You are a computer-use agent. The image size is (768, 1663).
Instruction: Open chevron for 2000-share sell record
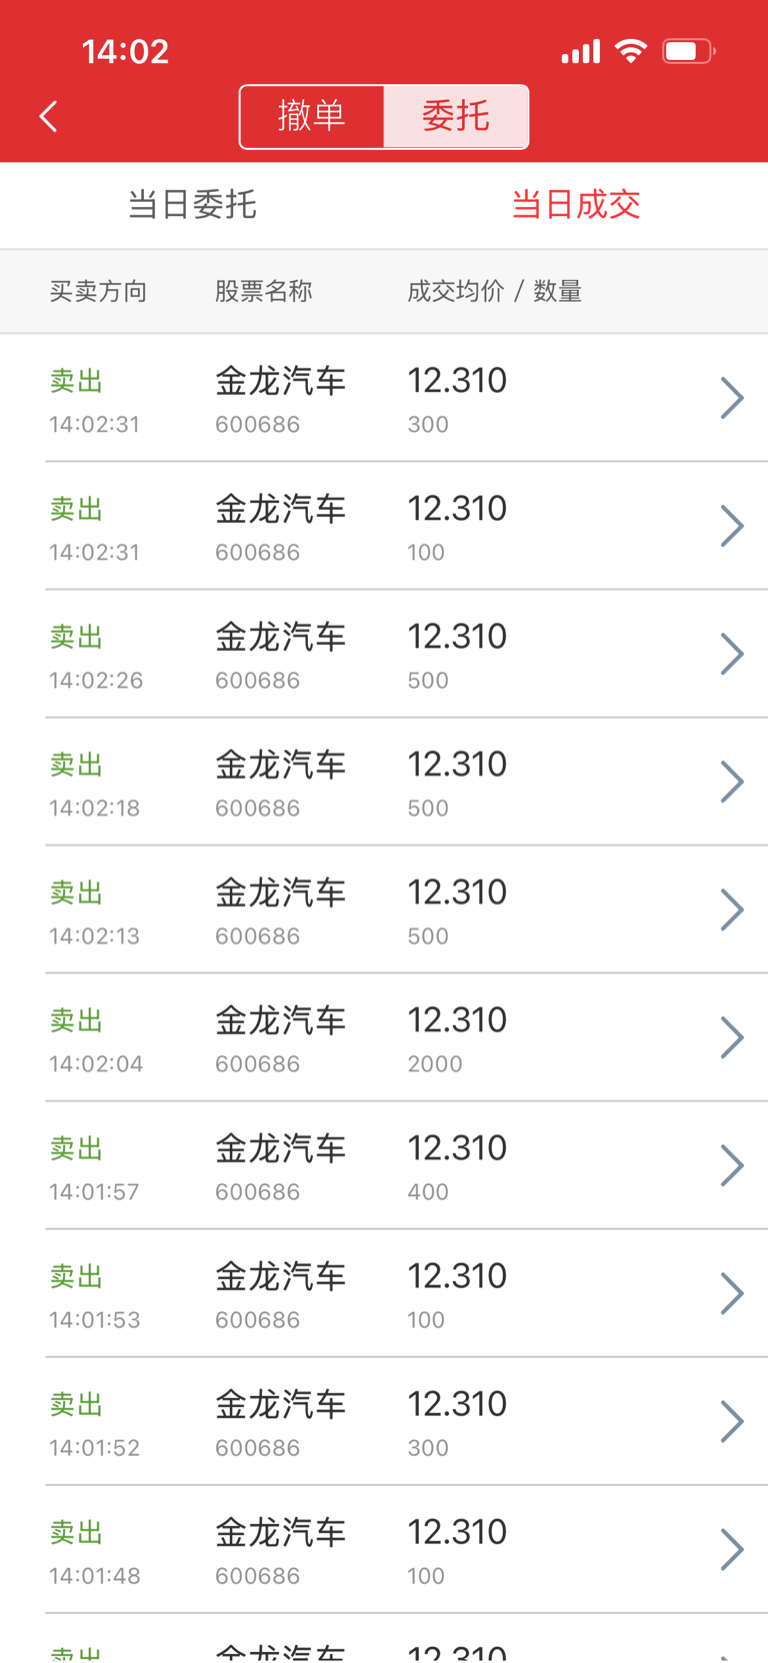(x=732, y=1038)
